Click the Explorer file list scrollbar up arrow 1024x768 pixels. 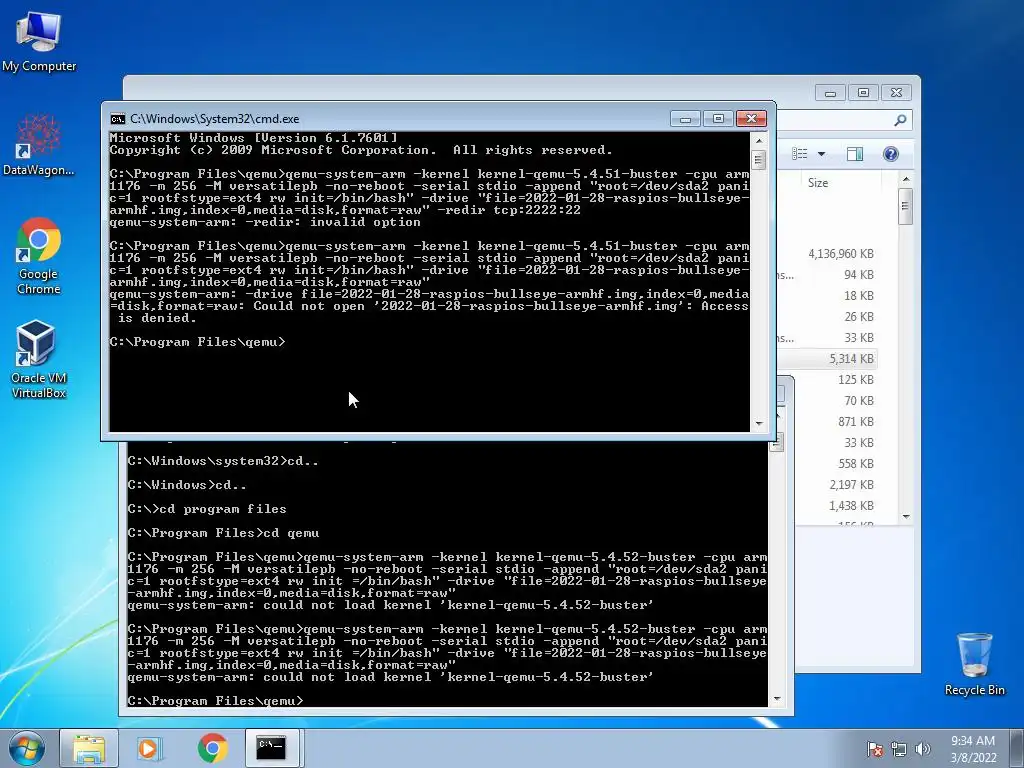point(906,180)
